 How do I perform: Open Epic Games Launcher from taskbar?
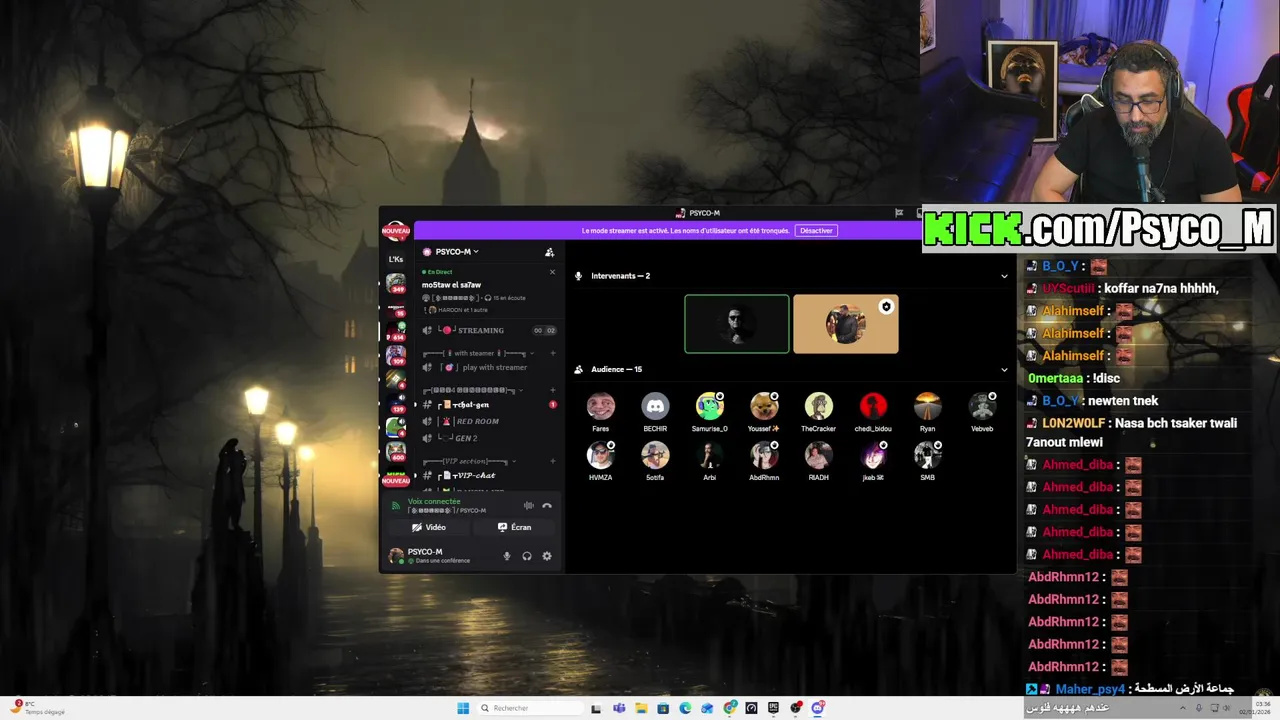click(774, 708)
